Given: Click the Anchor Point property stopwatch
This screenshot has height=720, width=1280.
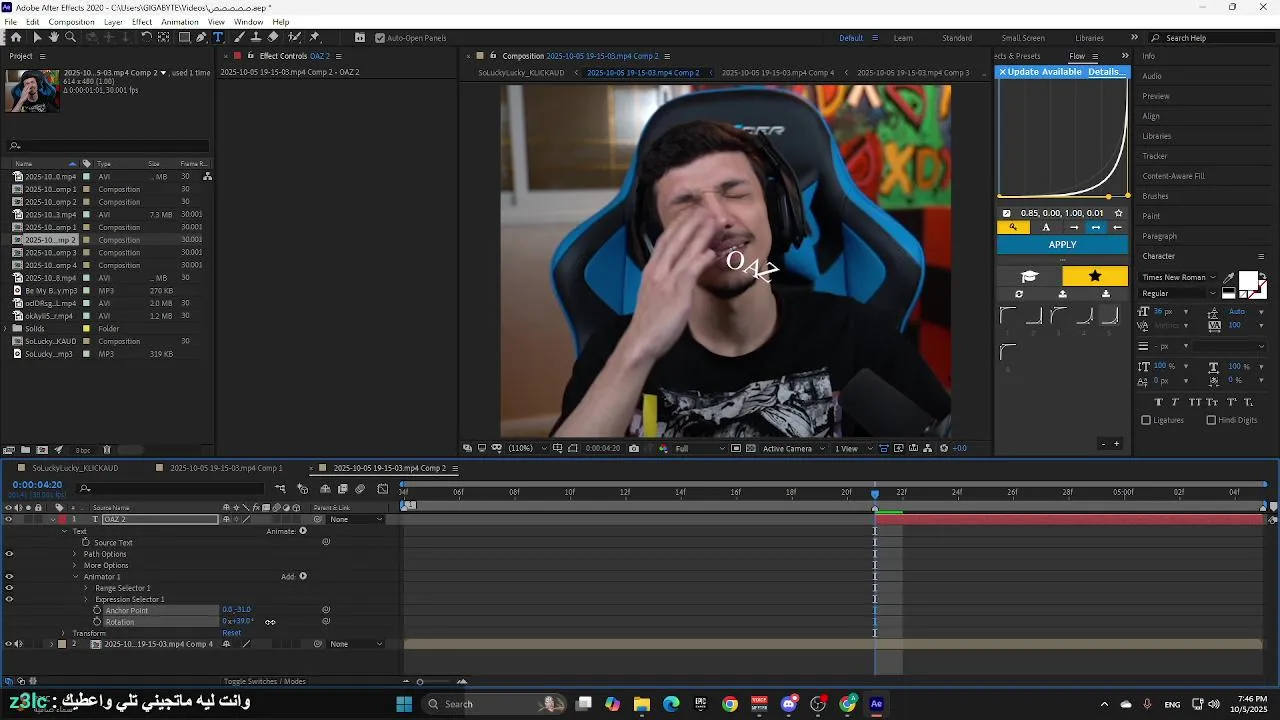Looking at the screenshot, I should pos(97,610).
